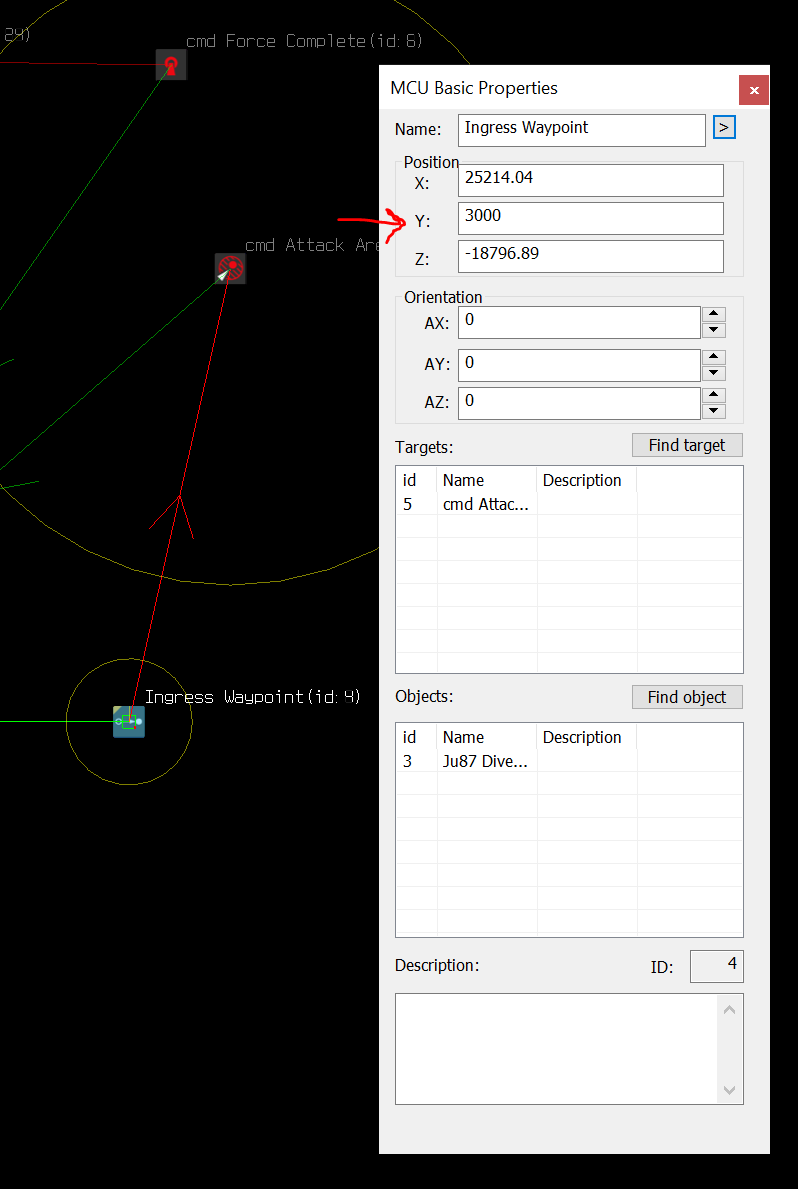Click the id column header in Objects
This screenshot has height=1189, width=798.
[x=416, y=738]
